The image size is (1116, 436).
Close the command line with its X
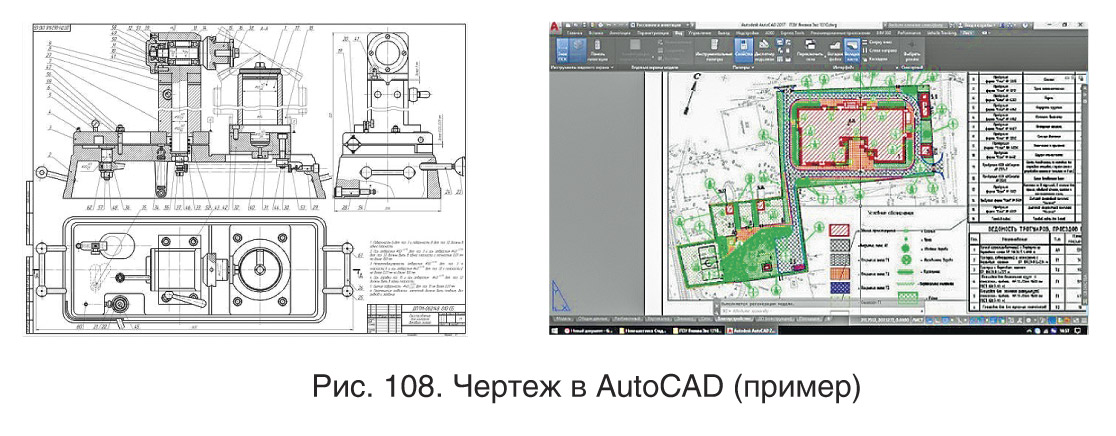point(717,305)
